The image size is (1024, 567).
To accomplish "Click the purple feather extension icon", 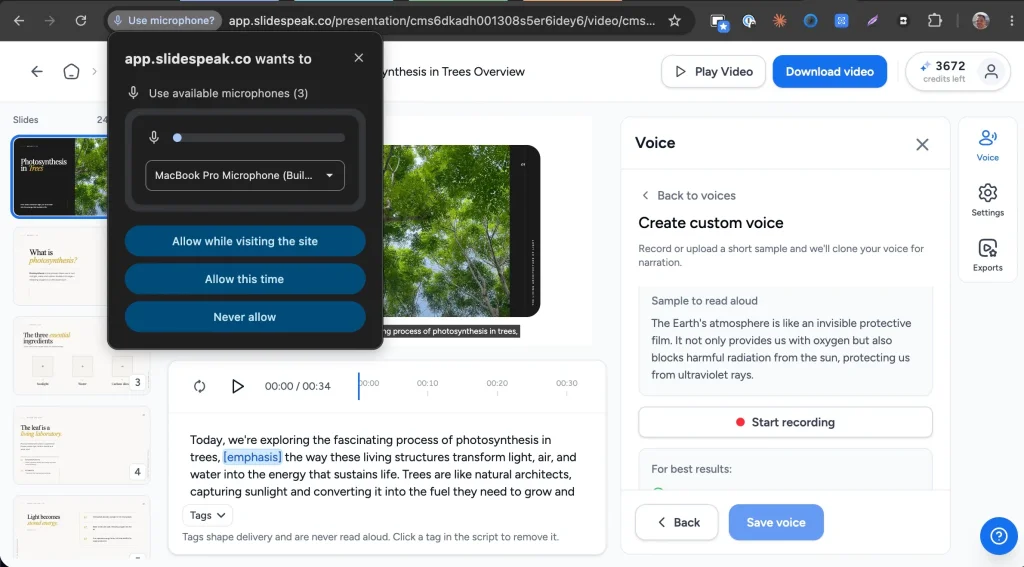I will 872,21.
